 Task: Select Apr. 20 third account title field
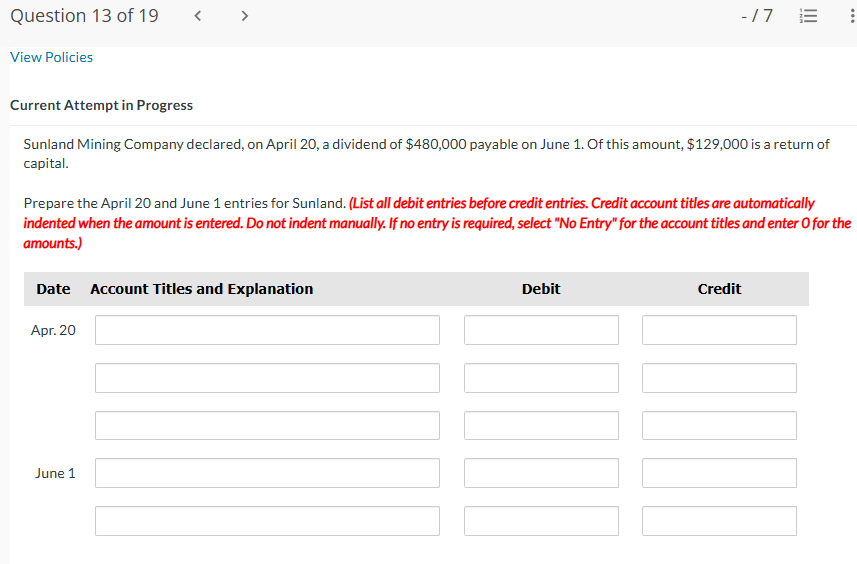(x=267, y=426)
